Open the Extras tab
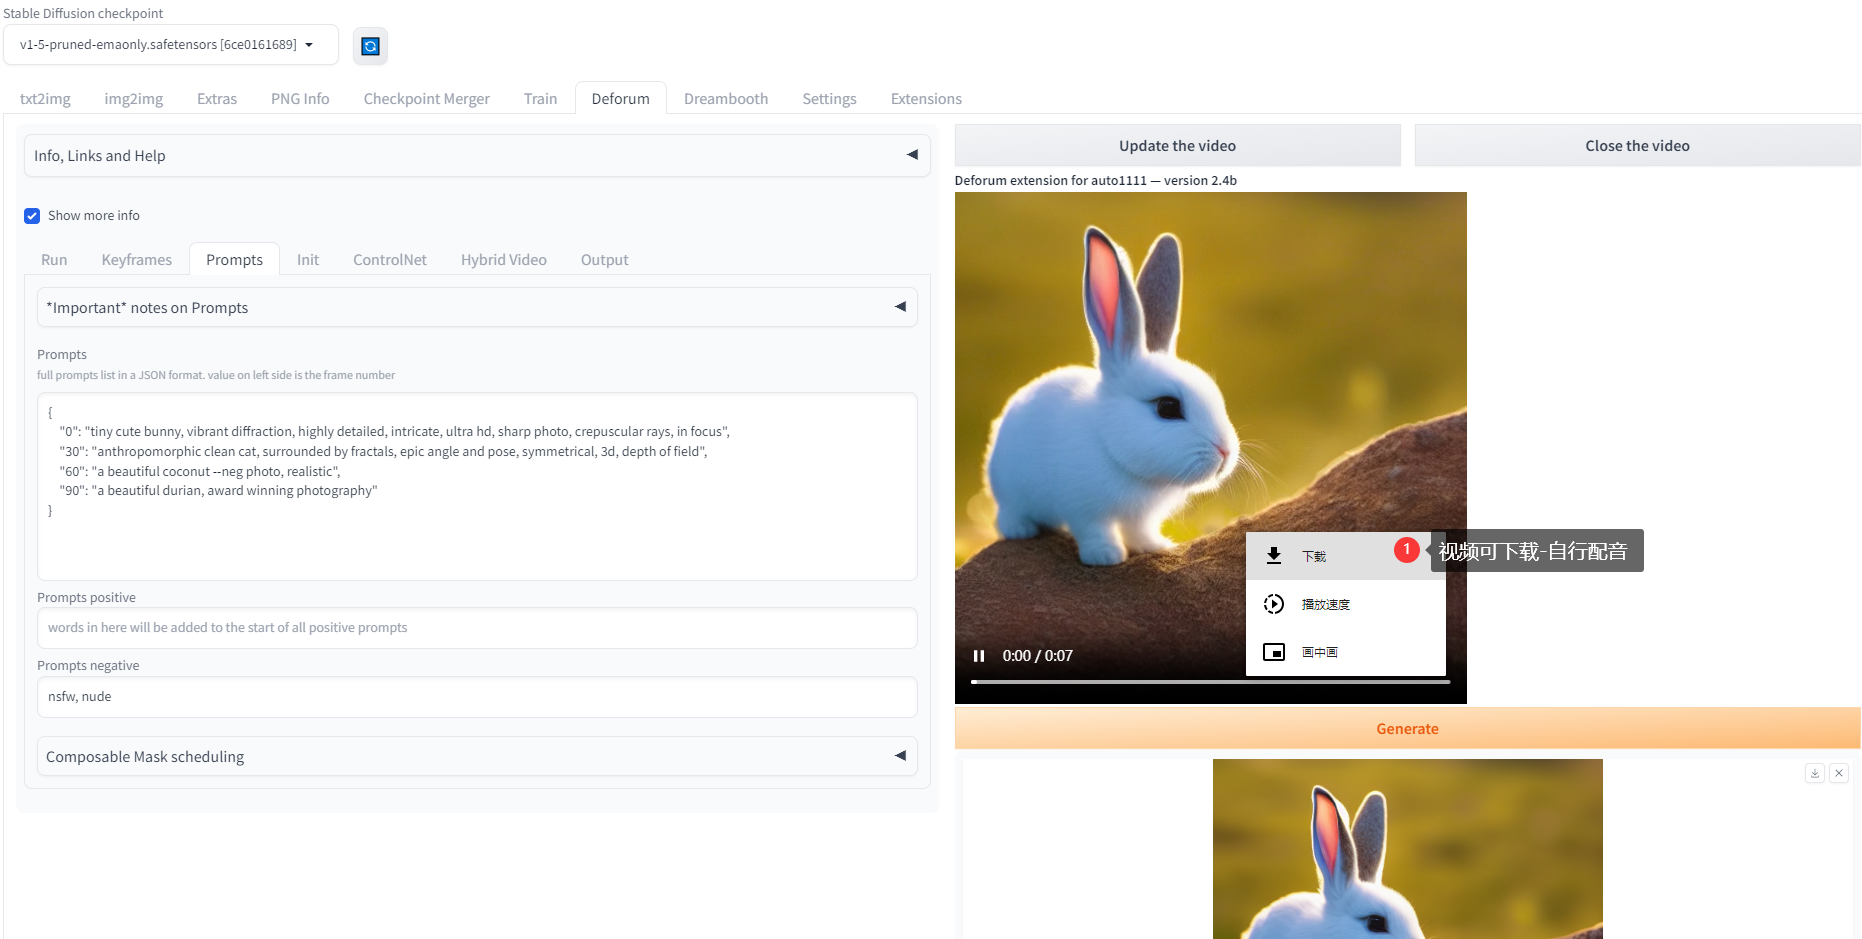1862x939 pixels. point(217,99)
